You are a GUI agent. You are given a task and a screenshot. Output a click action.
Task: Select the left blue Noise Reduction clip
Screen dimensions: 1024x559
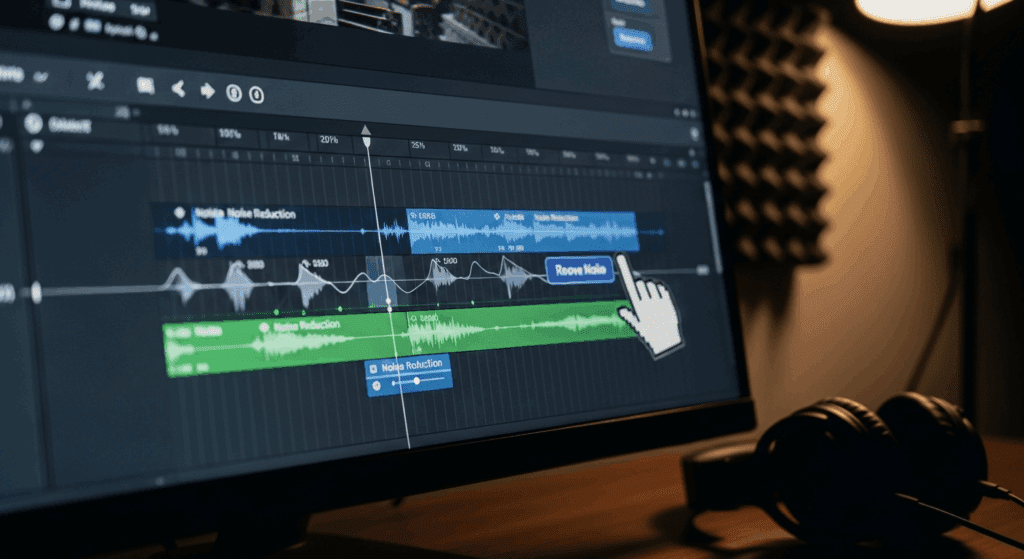click(x=270, y=232)
